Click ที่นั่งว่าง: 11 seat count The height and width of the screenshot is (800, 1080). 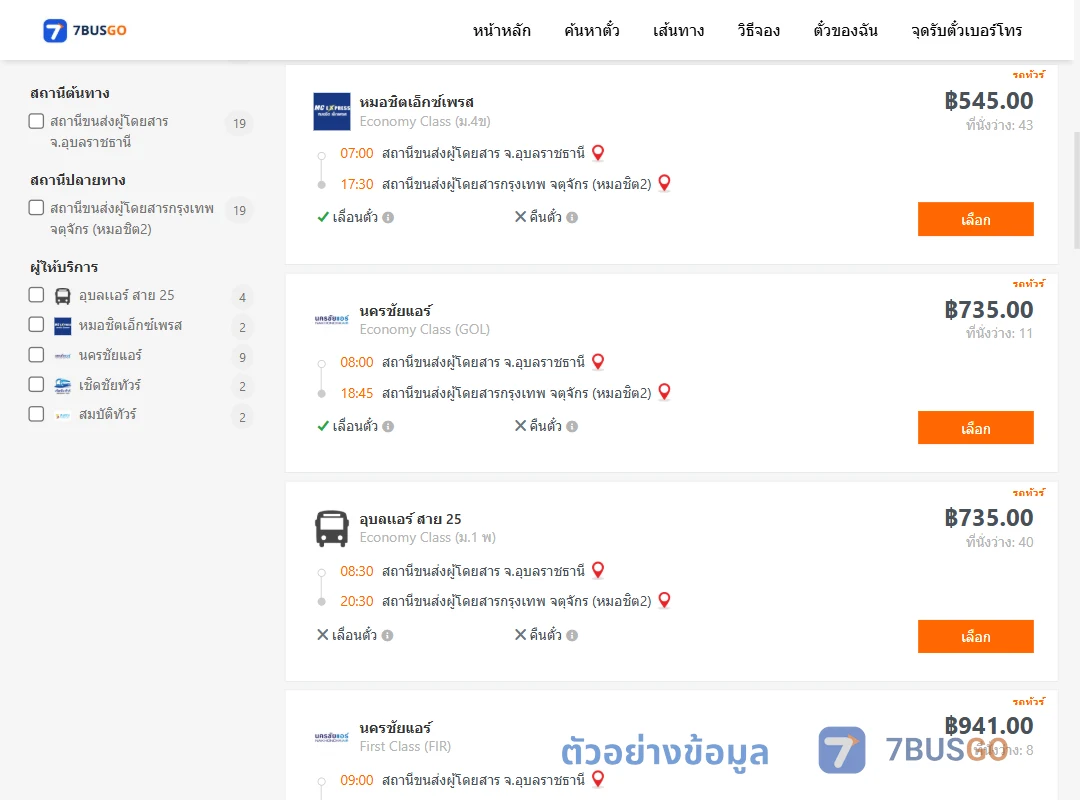tap(999, 334)
